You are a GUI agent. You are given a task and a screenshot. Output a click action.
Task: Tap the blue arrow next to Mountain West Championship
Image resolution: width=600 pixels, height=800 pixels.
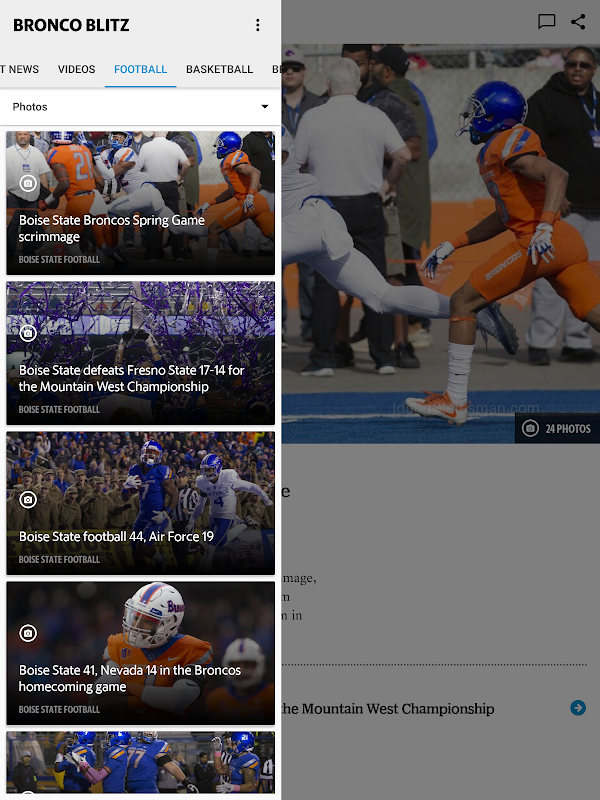pyautogui.click(x=578, y=708)
